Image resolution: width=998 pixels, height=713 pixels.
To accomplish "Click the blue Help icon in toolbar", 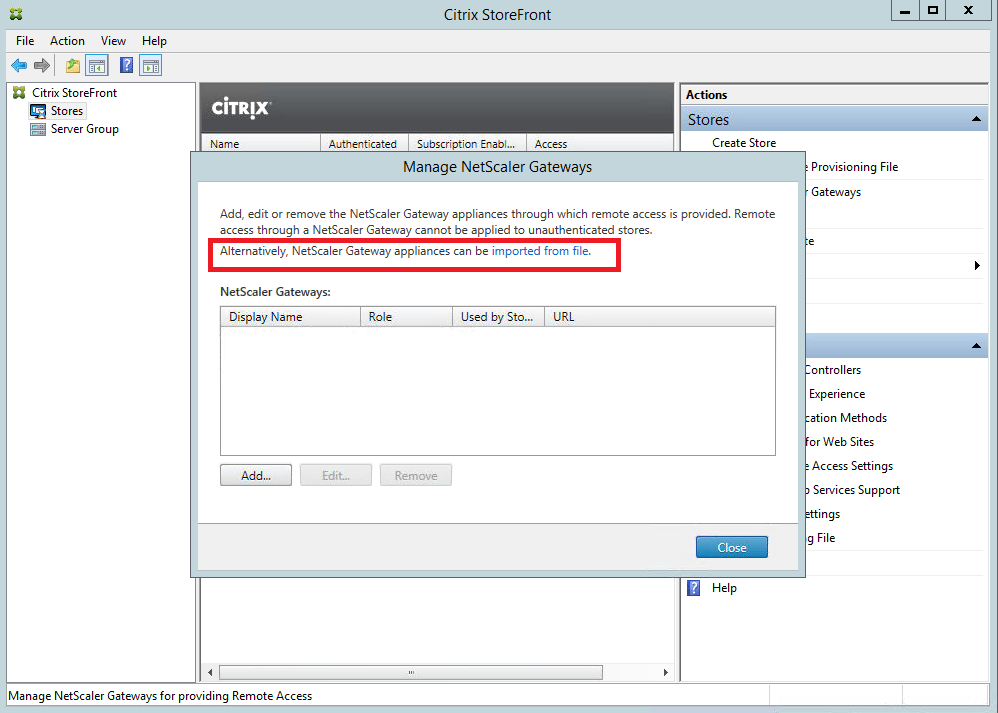I will coord(127,66).
